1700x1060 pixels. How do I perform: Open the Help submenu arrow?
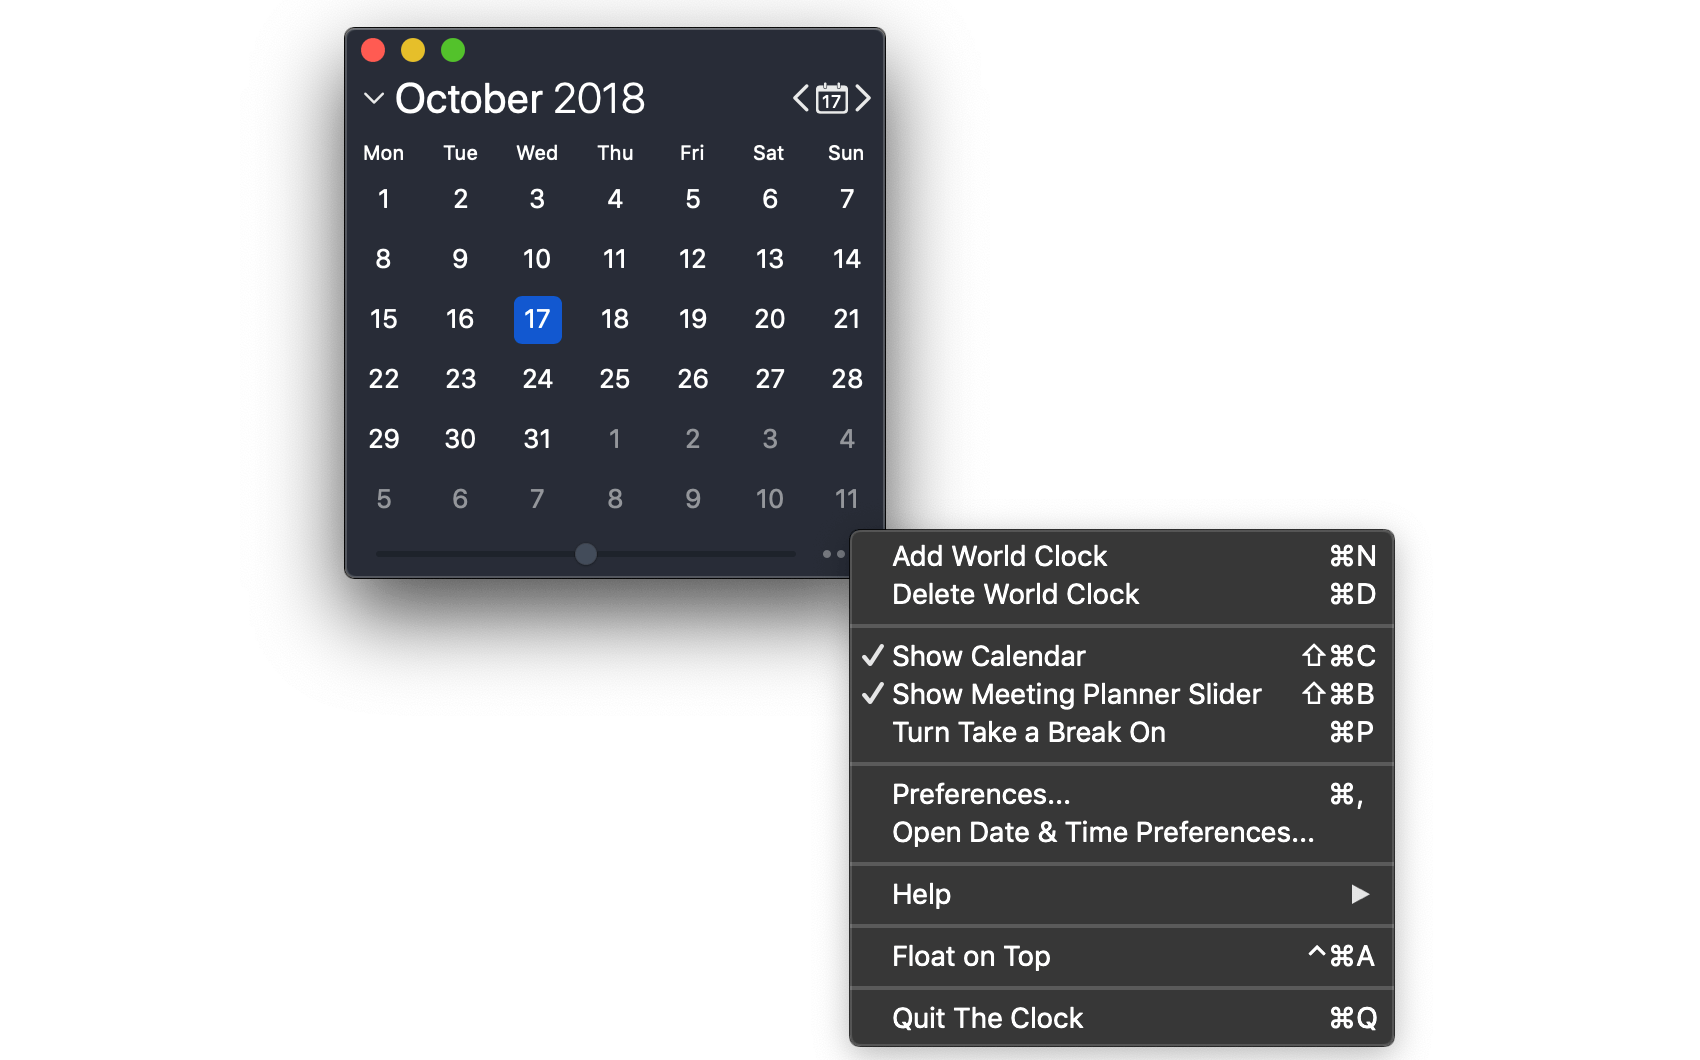pyautogui.click(x=1360, y=895)
